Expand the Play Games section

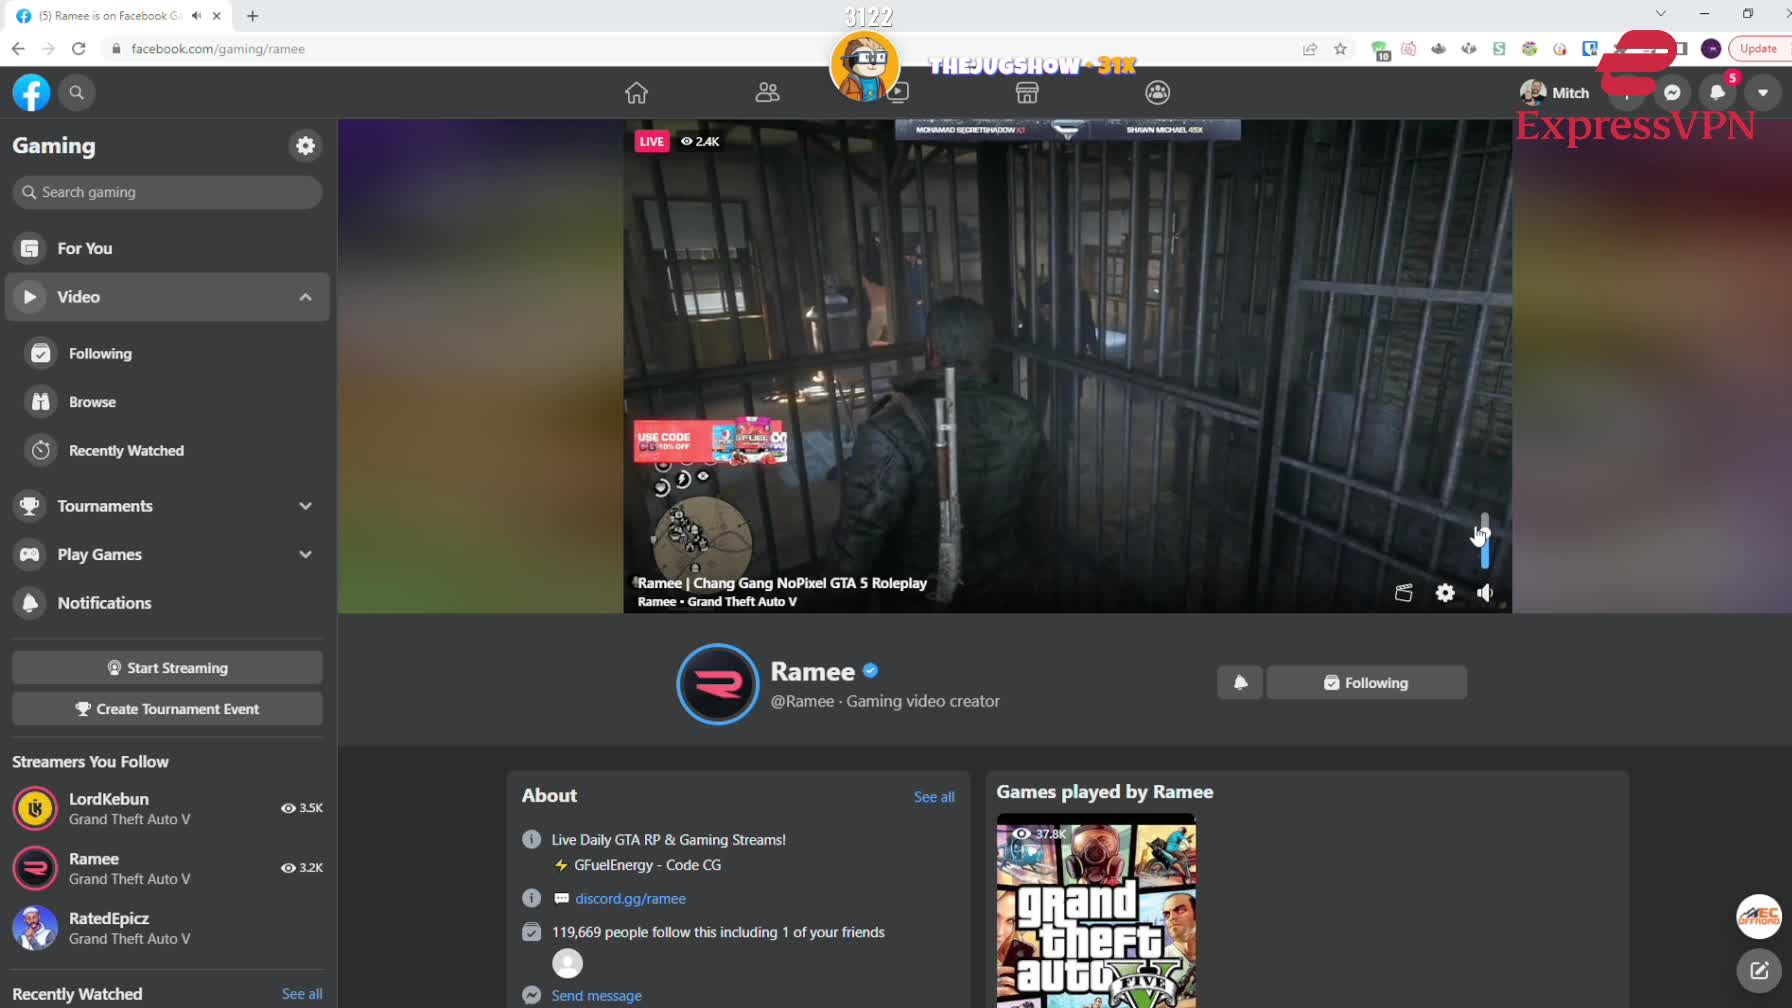pyautogui.click(x=167, y=554)
